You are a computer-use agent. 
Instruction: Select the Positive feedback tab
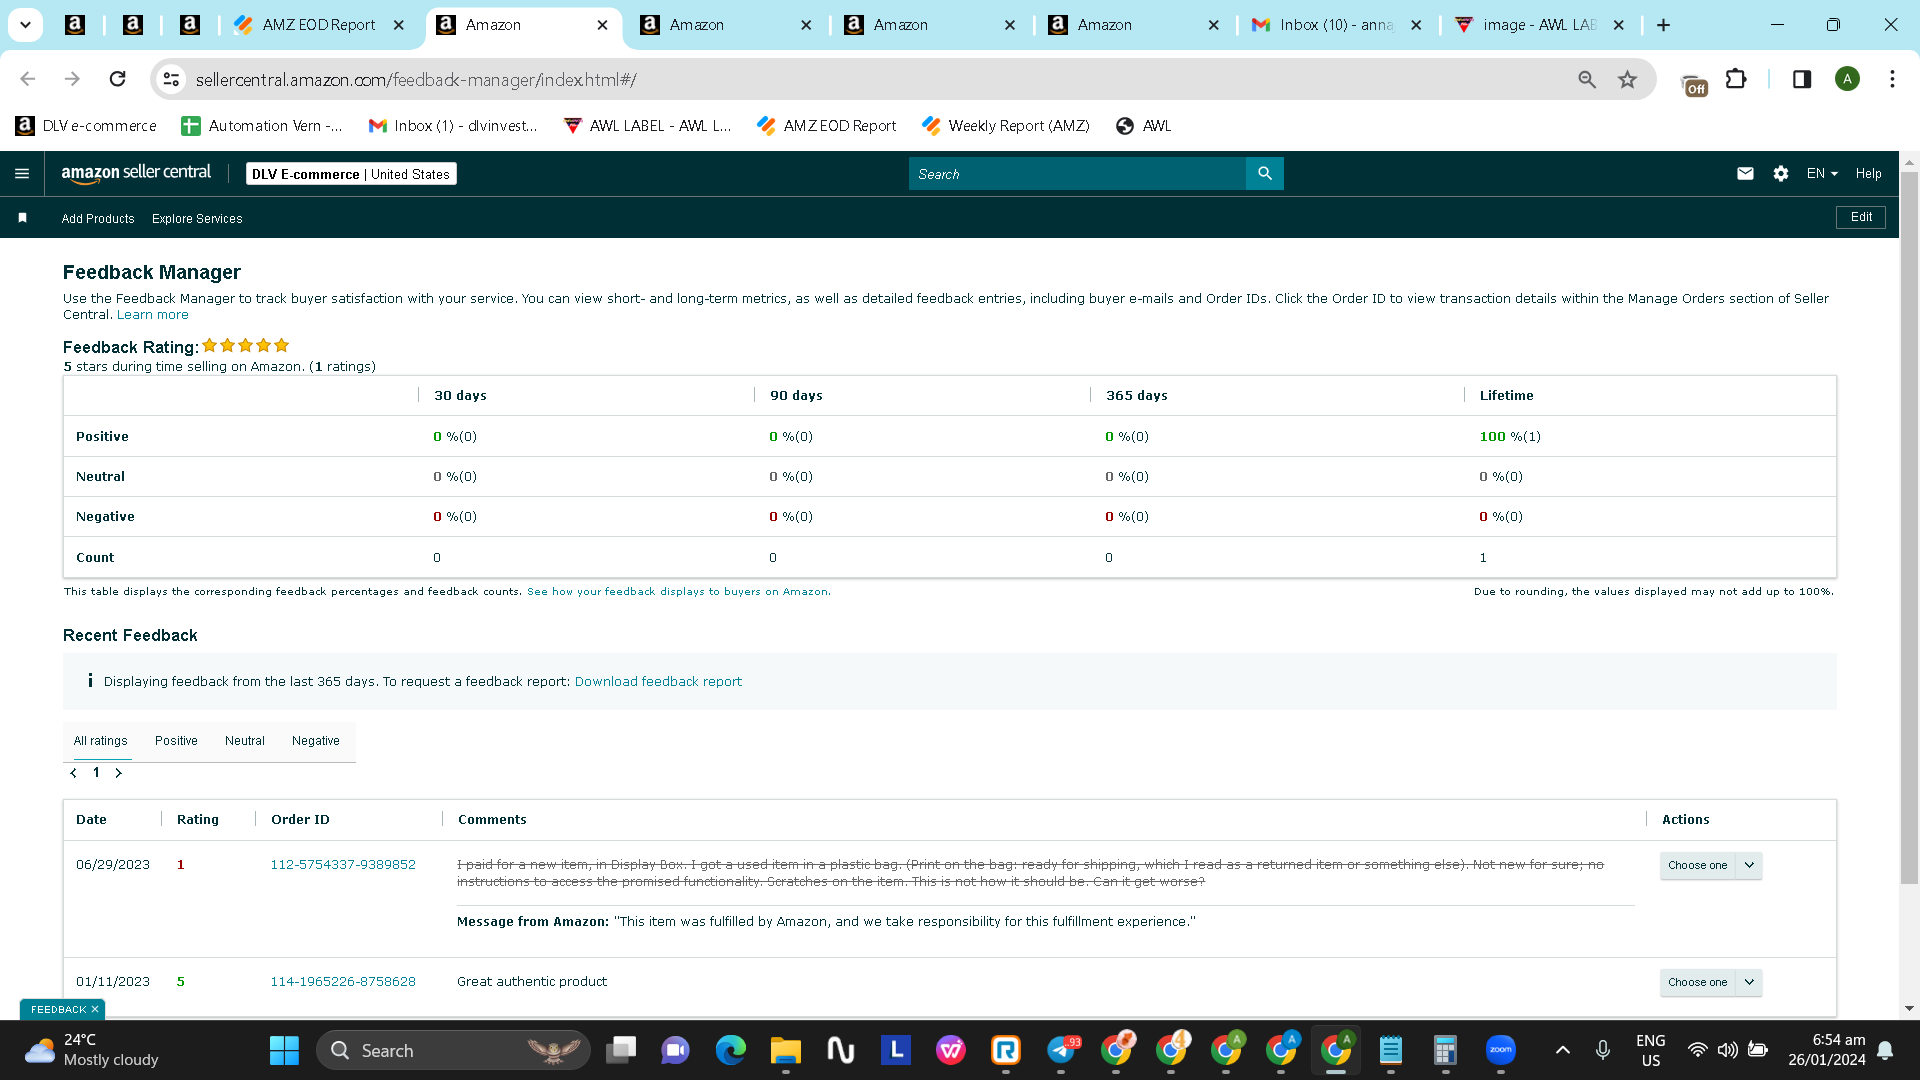click(x=176, y=741)
